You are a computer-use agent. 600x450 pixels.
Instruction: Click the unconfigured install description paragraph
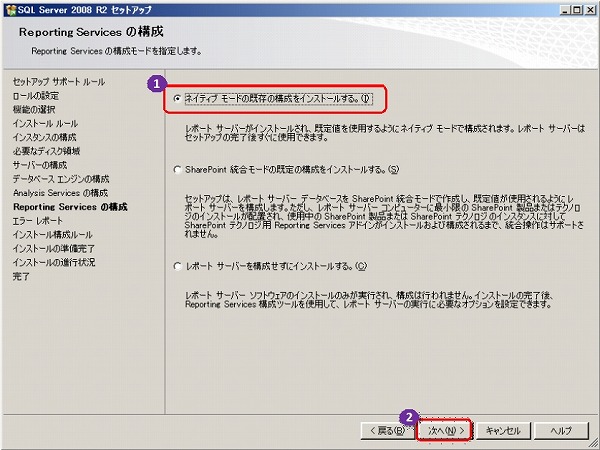coord(369,300)
